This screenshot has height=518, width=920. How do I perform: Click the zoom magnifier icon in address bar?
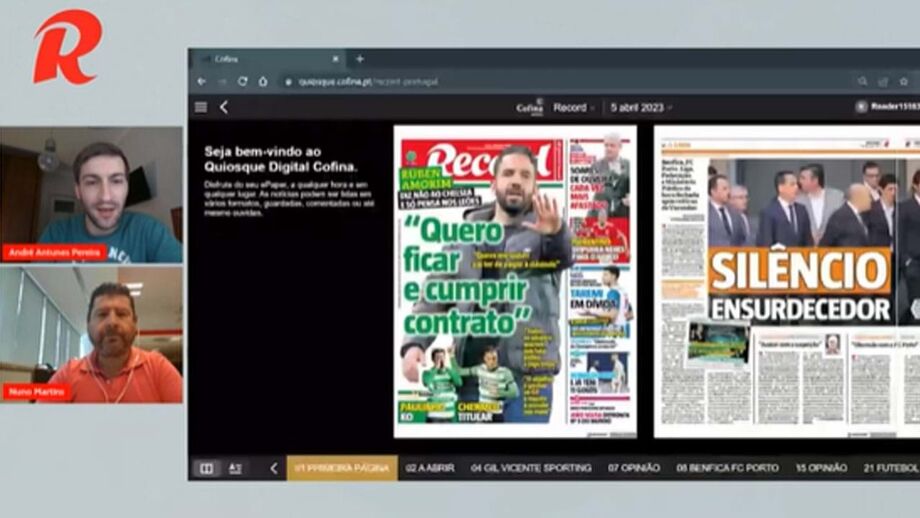pos(862,82)
